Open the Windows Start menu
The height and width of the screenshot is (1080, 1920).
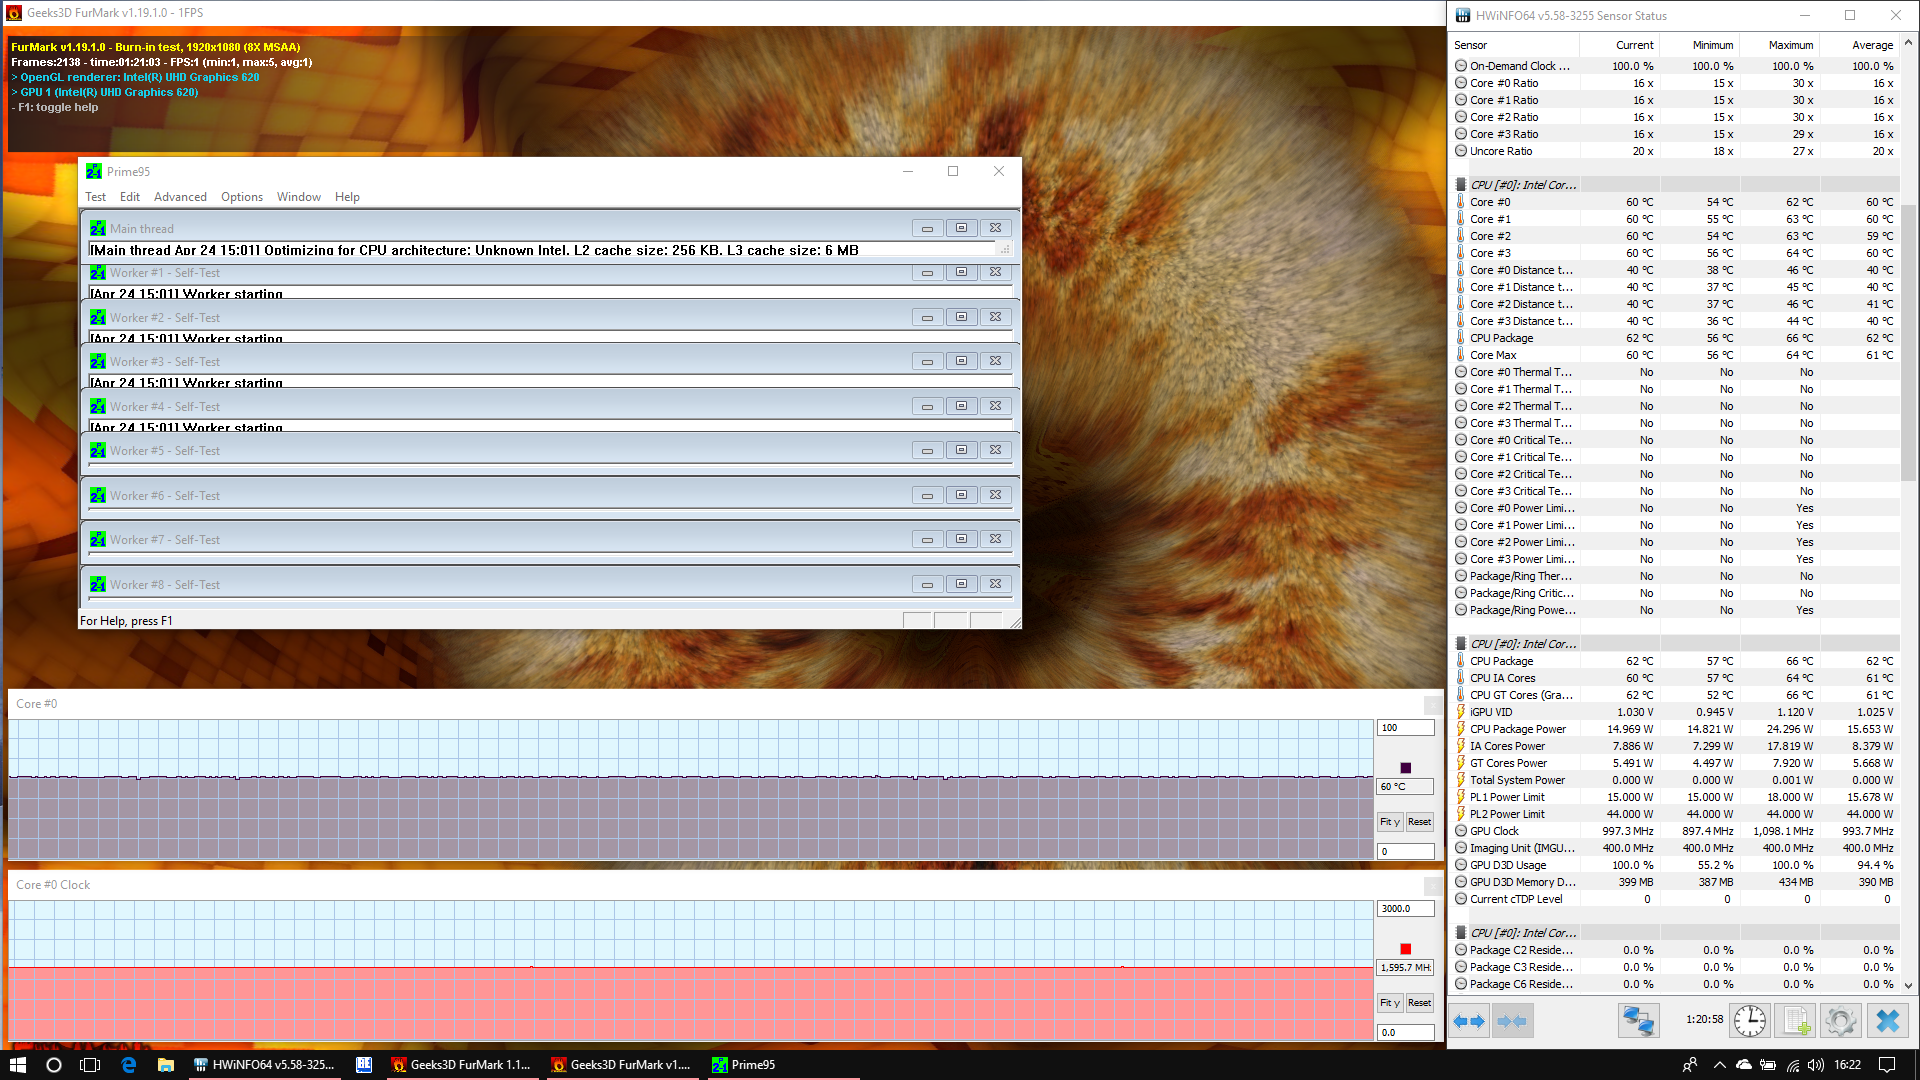17,1065
